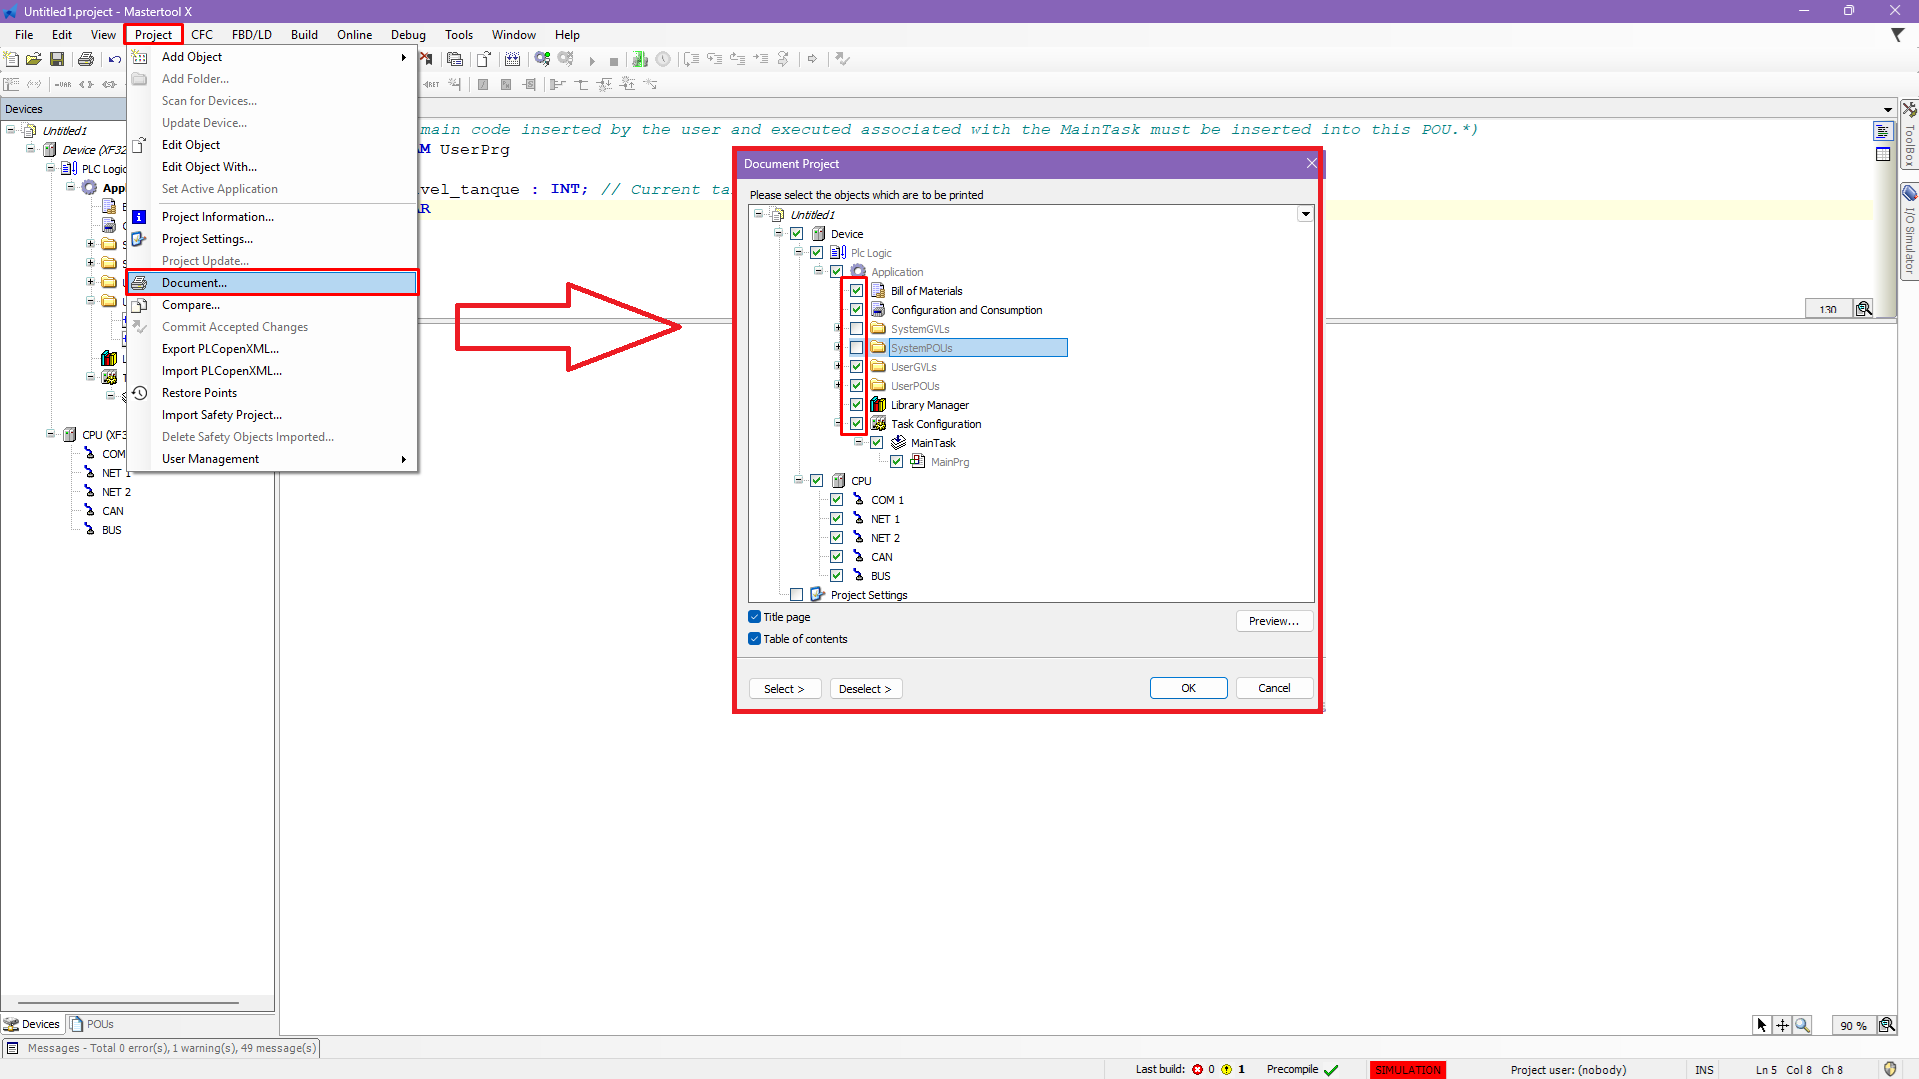Click the security shield status bar icon
The height and width of the screenshot is (1079, 1919).
point(1889,1069)
